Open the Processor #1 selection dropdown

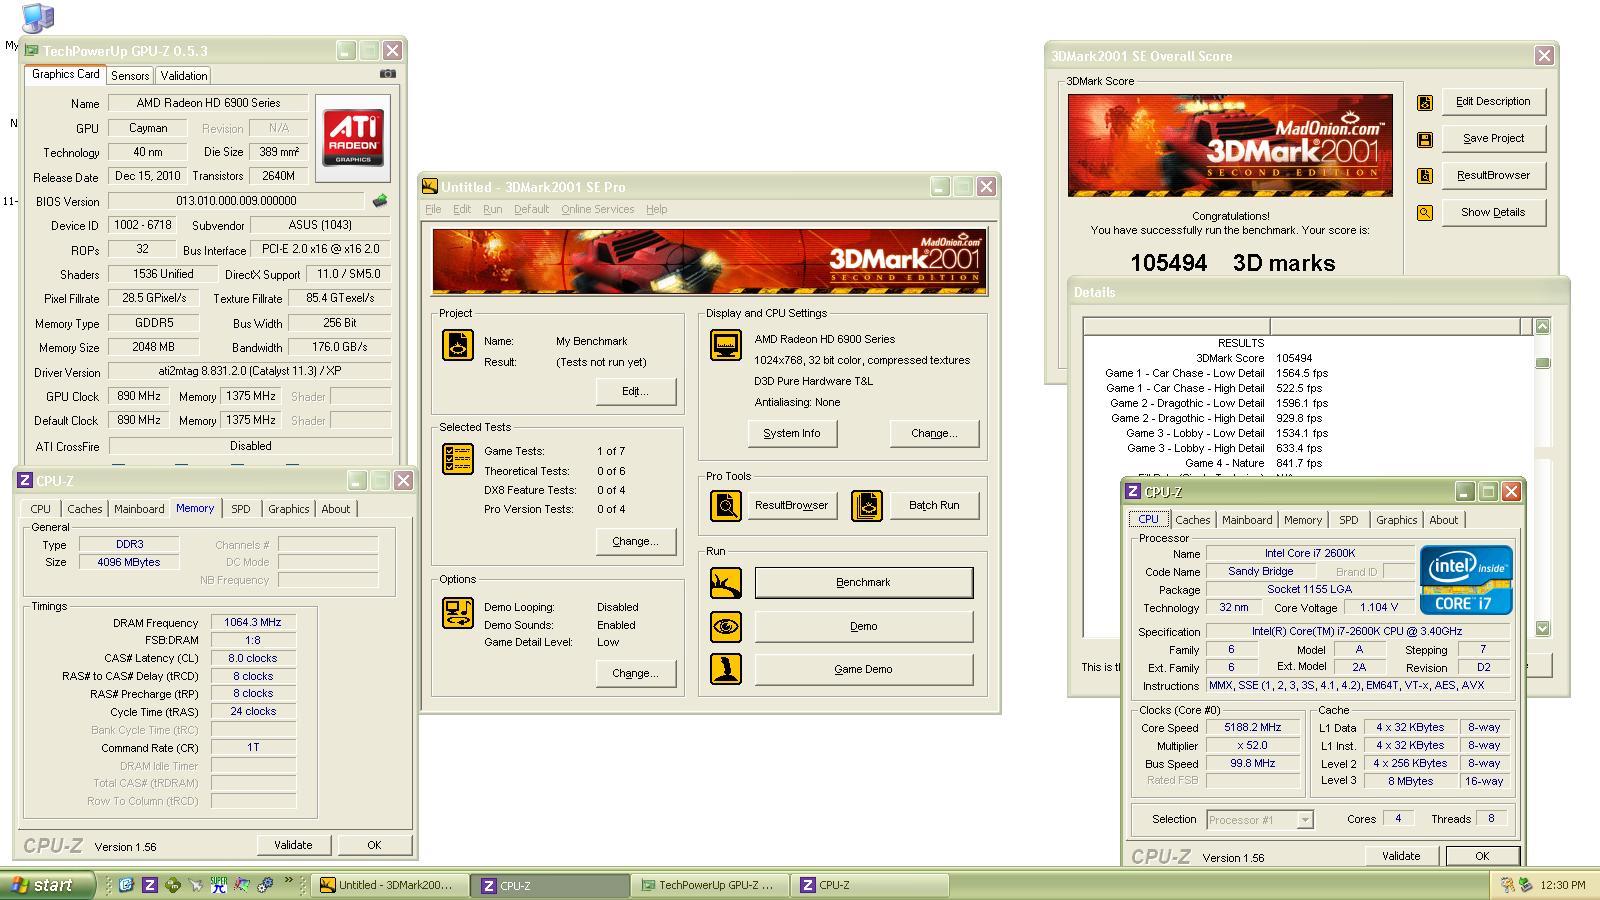1304,820
